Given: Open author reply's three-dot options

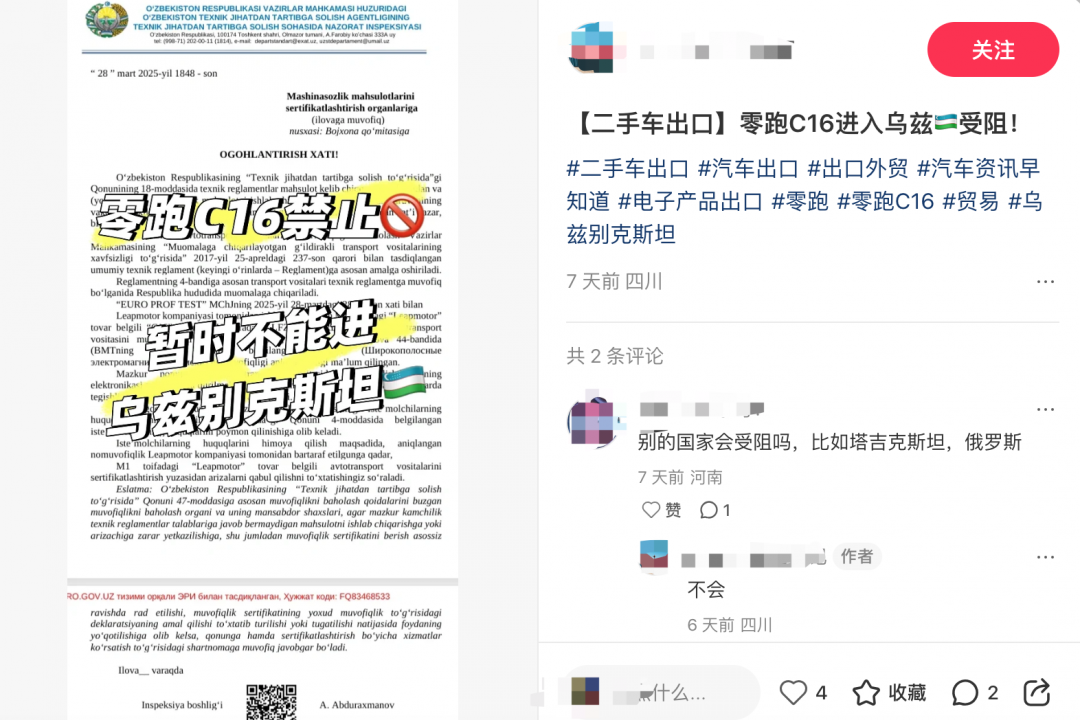Looking at the screenshot, I should coord(1045,557).
